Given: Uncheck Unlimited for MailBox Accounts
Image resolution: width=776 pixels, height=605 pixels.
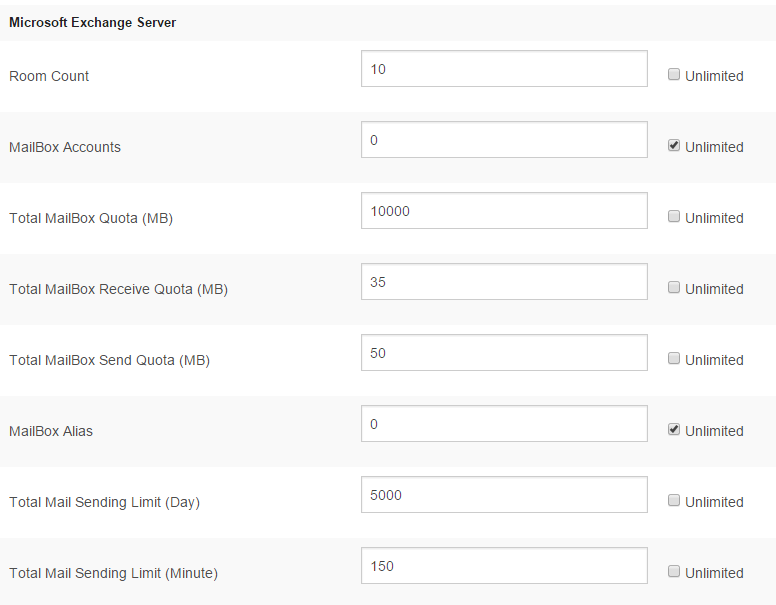Looking at the screenshot, I should point(674,145).
